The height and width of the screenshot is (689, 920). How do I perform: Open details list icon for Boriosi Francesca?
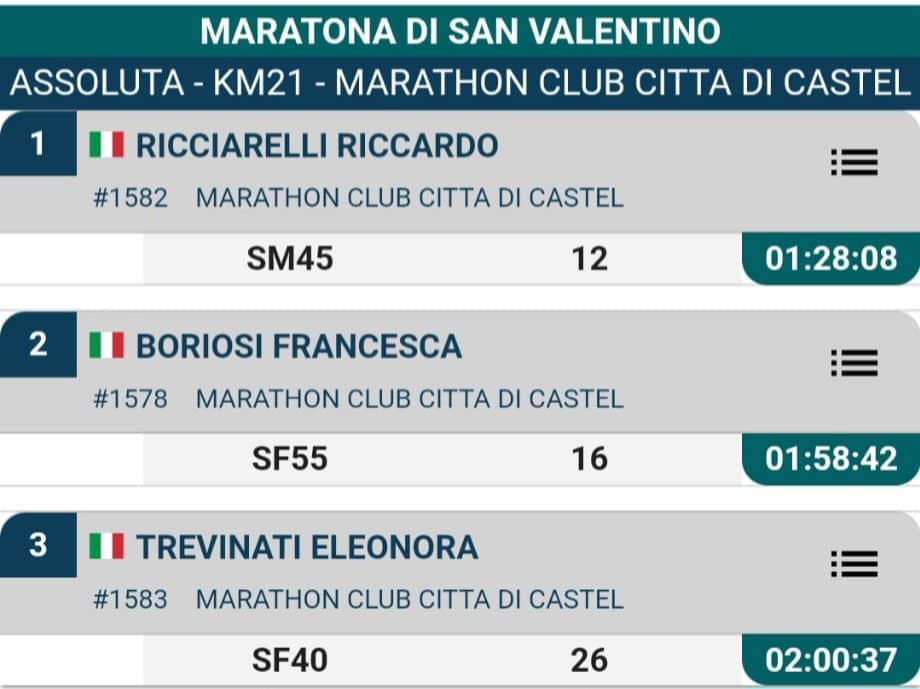click(854, 363)
